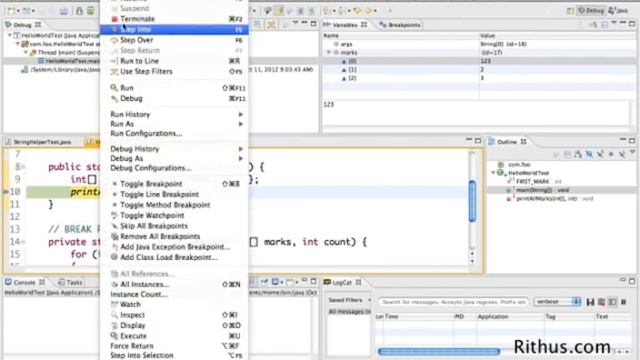The width and height of the screenshot is (640, 360).
Task: Choose Step Over from the menu
Action: 174,40
